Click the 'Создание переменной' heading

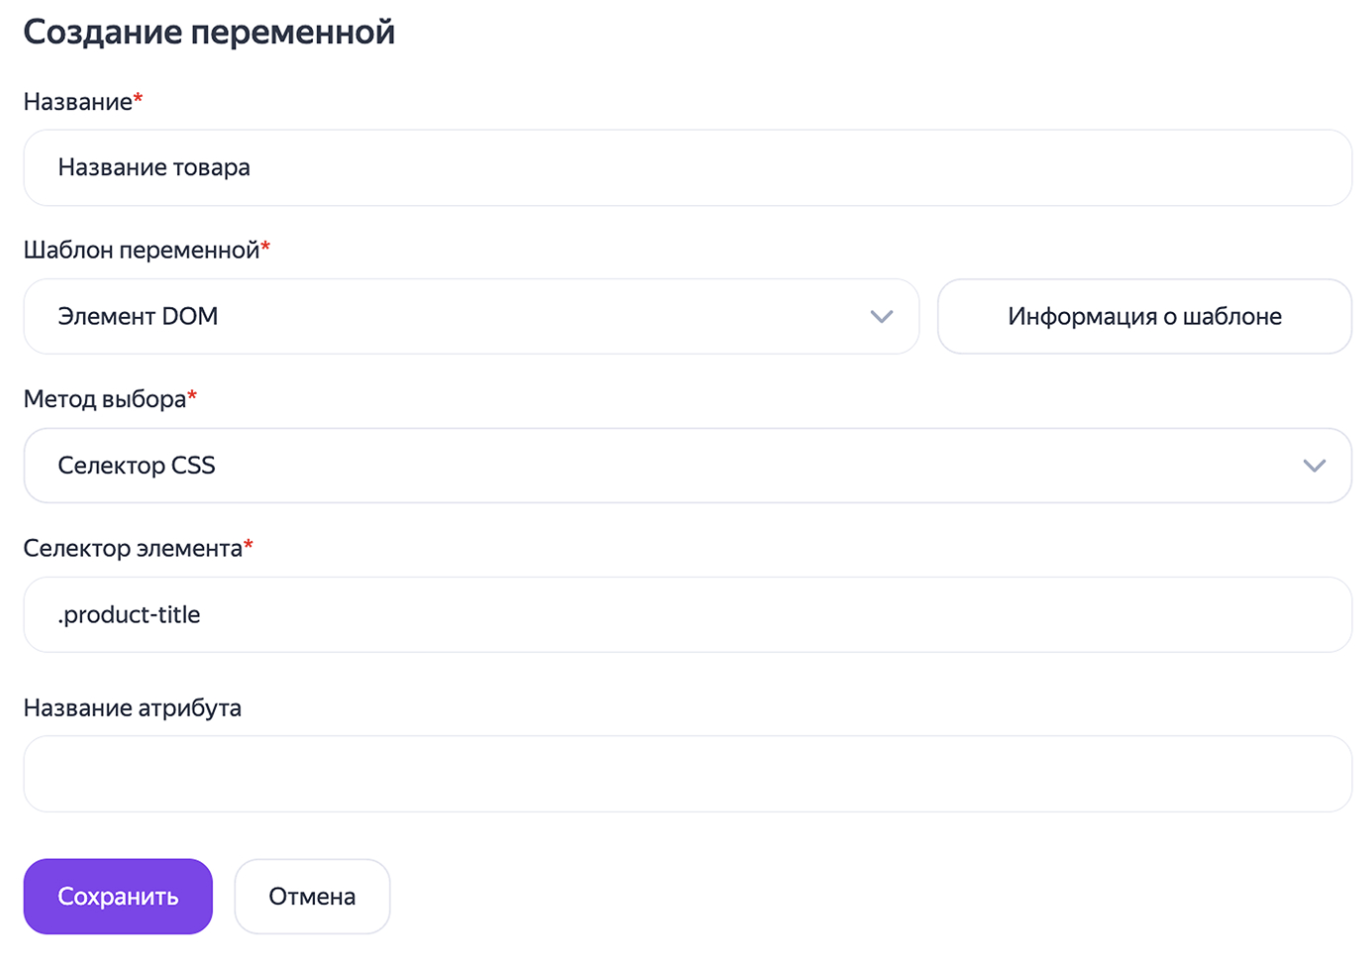coord(209,32)
